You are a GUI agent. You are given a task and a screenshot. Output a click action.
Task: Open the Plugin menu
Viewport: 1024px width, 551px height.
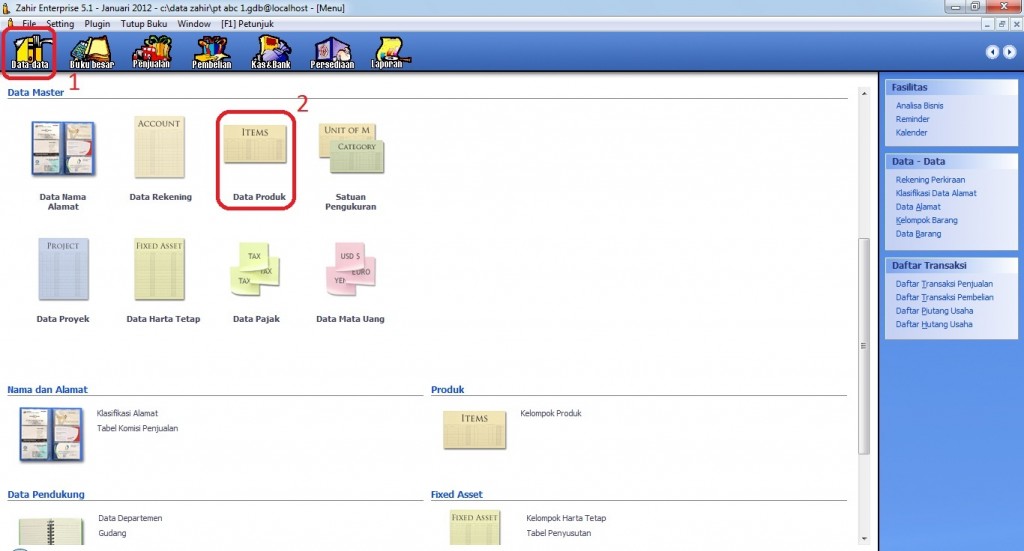pos(97,22)
